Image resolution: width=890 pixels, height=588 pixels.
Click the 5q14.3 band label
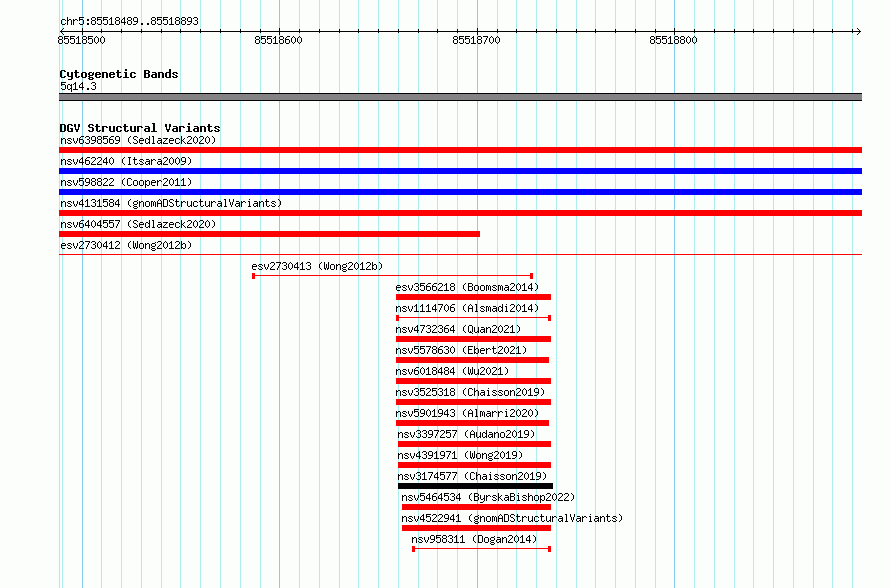[x=78, y=86]
